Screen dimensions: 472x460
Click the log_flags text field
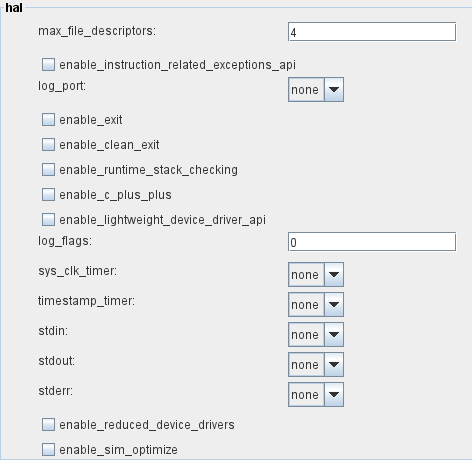click(372, 242)
